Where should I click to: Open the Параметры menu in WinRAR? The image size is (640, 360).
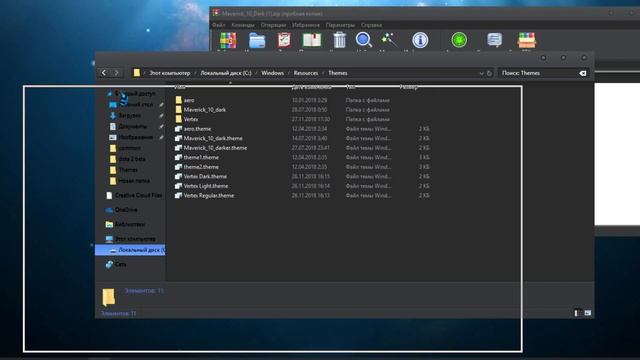(x=340, y=25)
